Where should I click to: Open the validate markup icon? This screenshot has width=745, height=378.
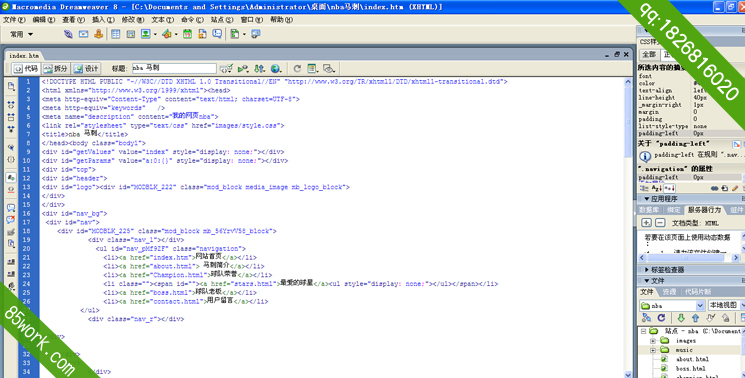point(226,68)
